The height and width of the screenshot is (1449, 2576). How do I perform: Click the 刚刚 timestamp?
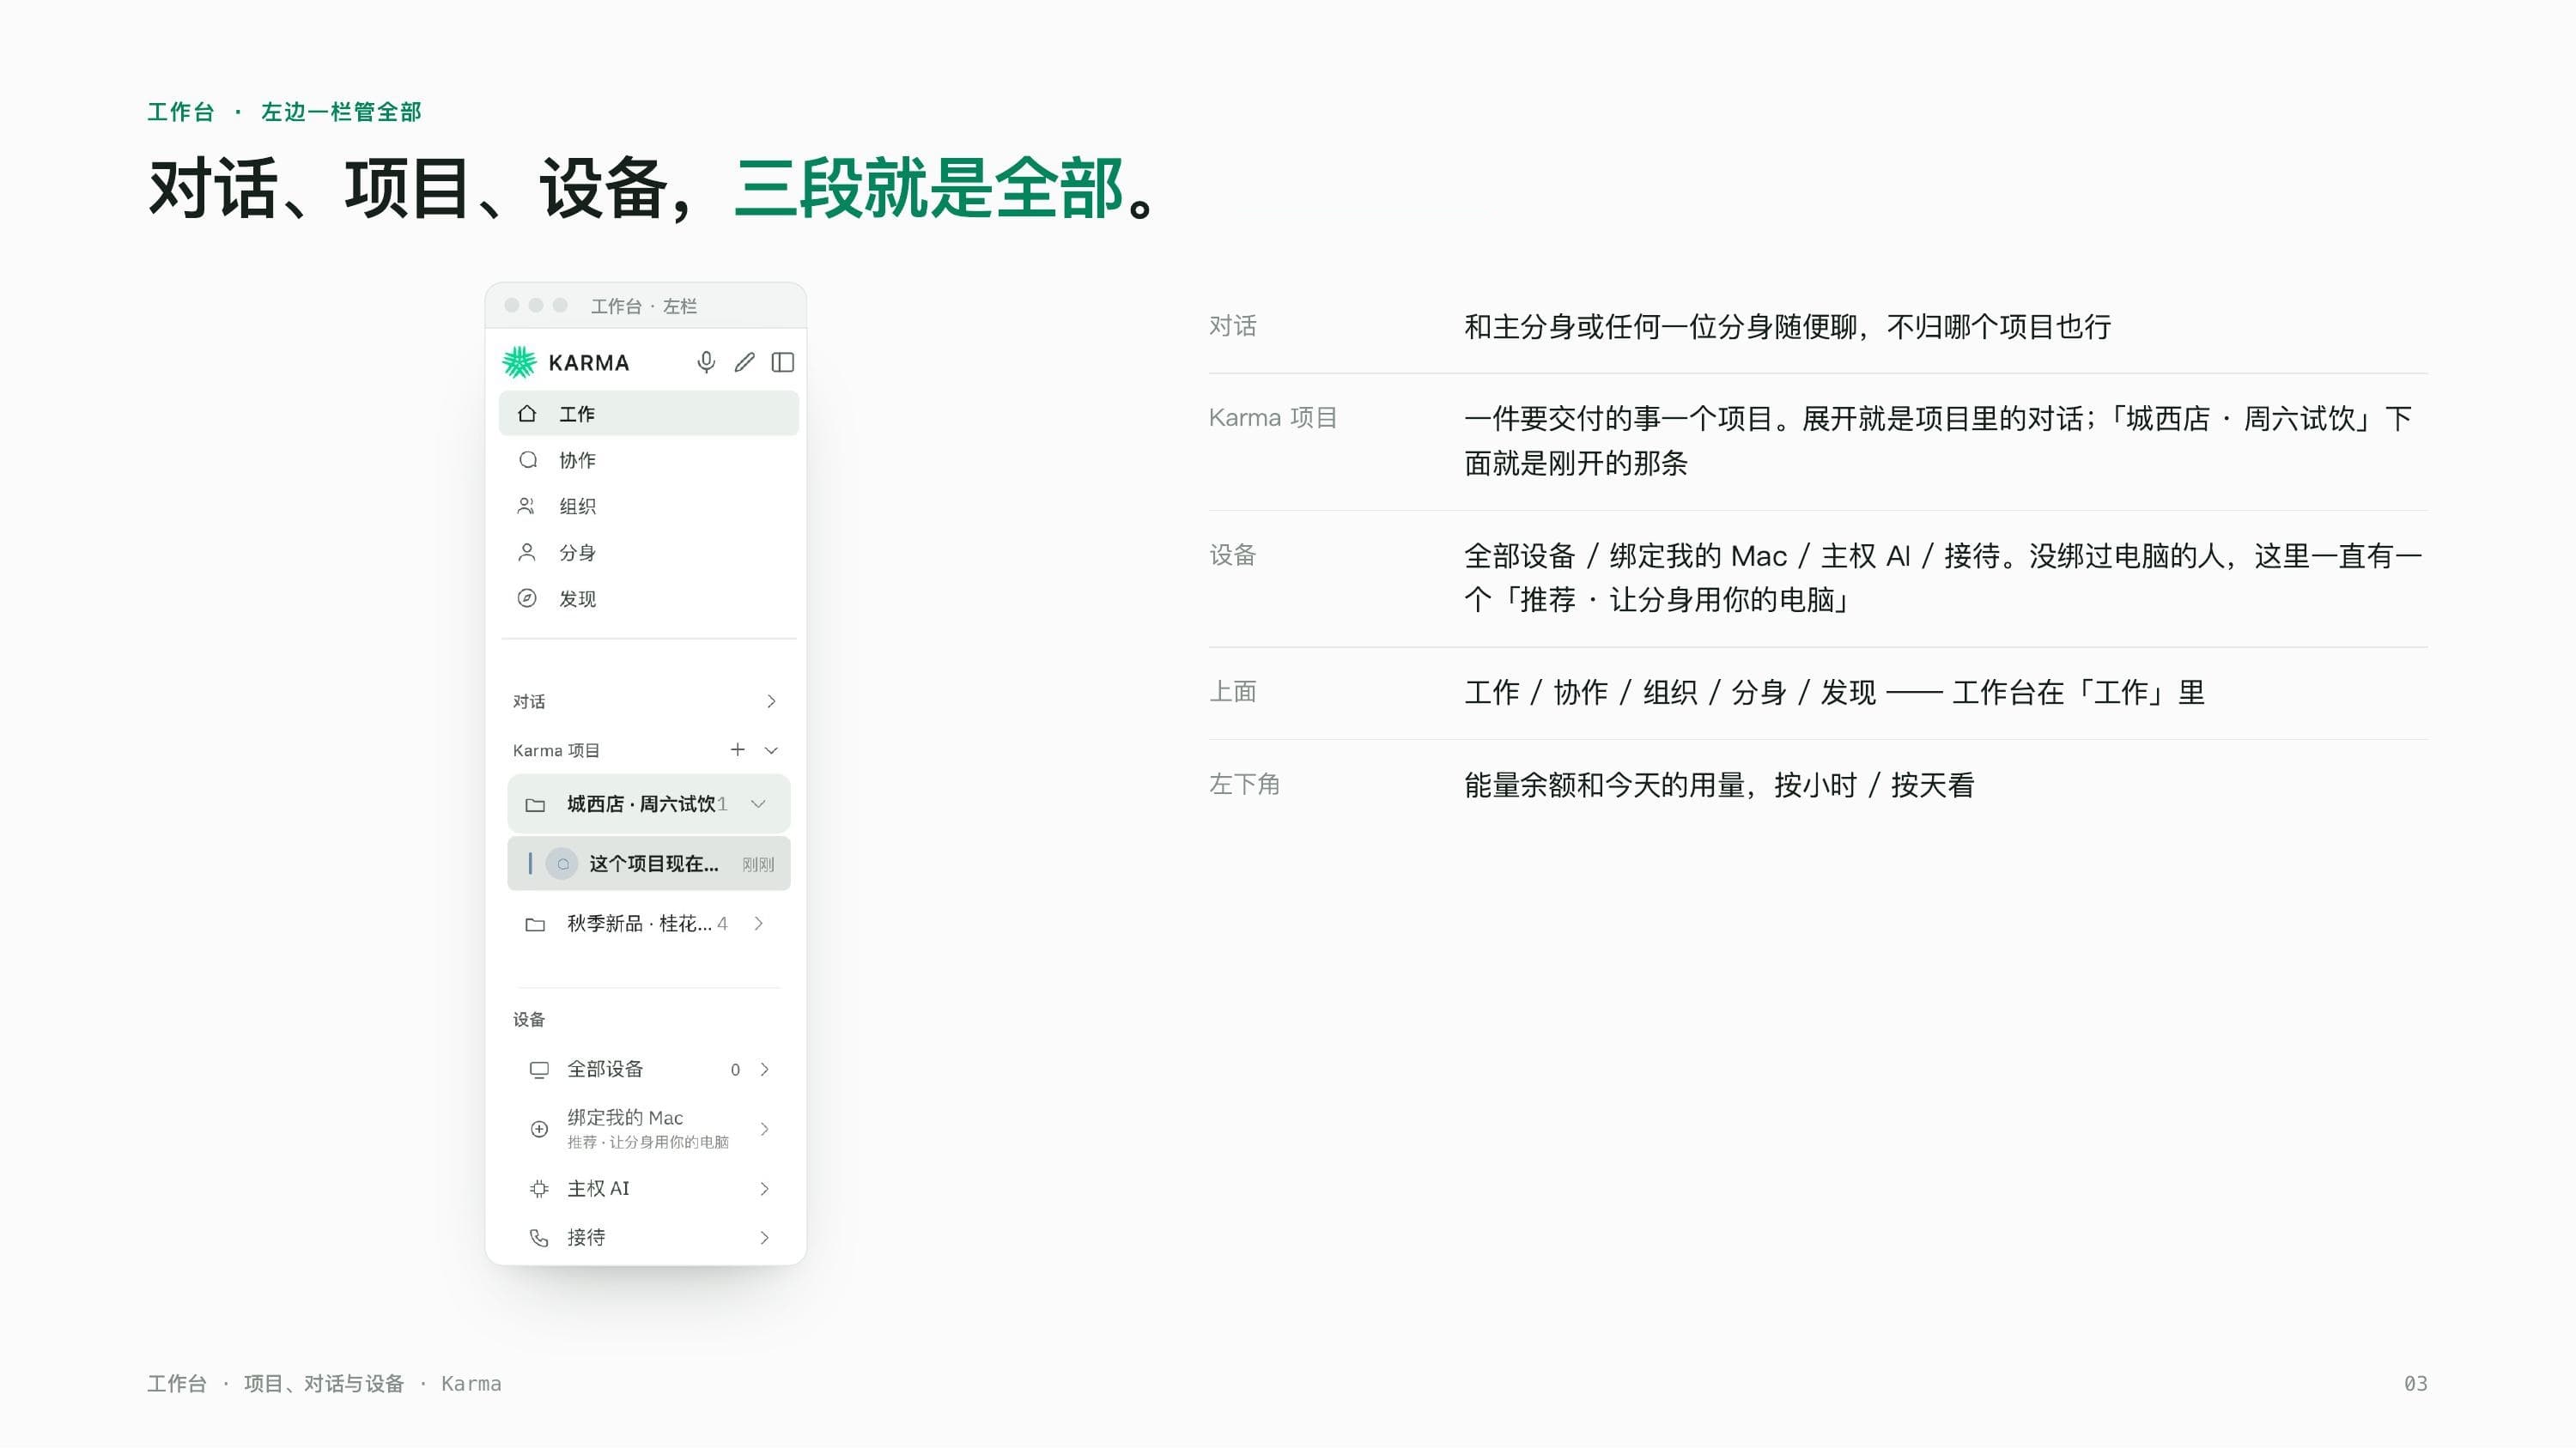coord(758,864)
